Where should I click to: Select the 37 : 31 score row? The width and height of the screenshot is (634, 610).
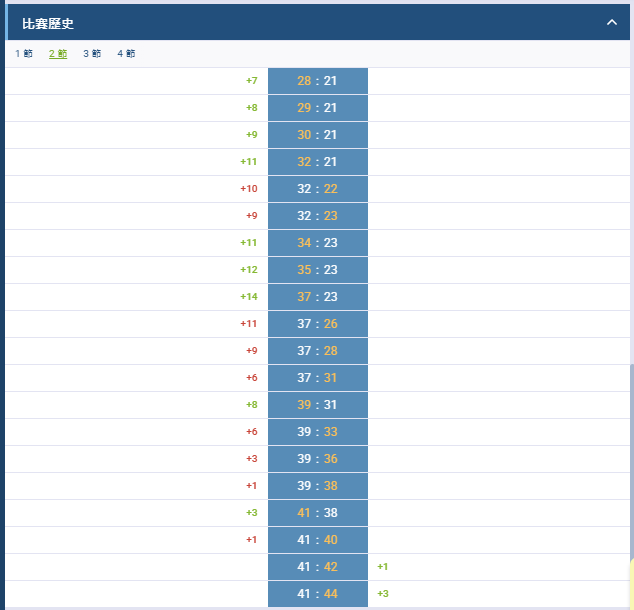pos(318,378)
